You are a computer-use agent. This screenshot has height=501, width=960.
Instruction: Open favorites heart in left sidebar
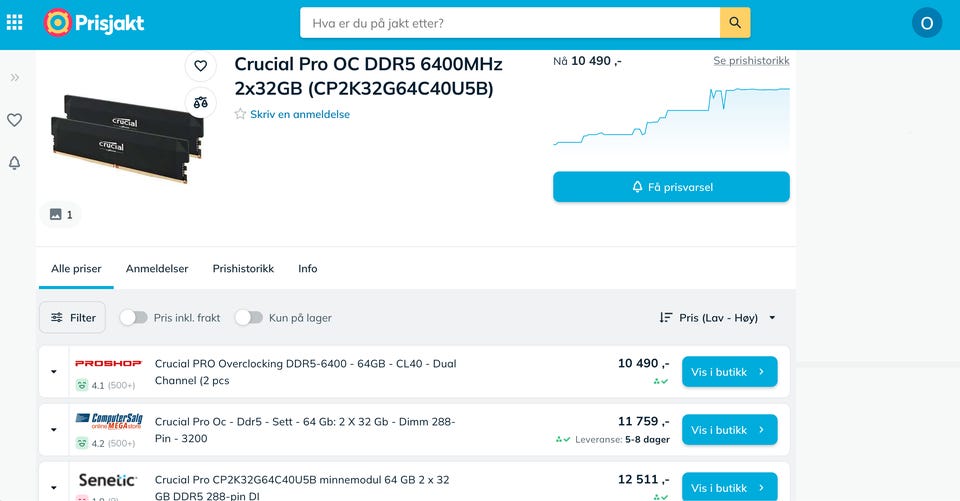[x=15, y=120]
